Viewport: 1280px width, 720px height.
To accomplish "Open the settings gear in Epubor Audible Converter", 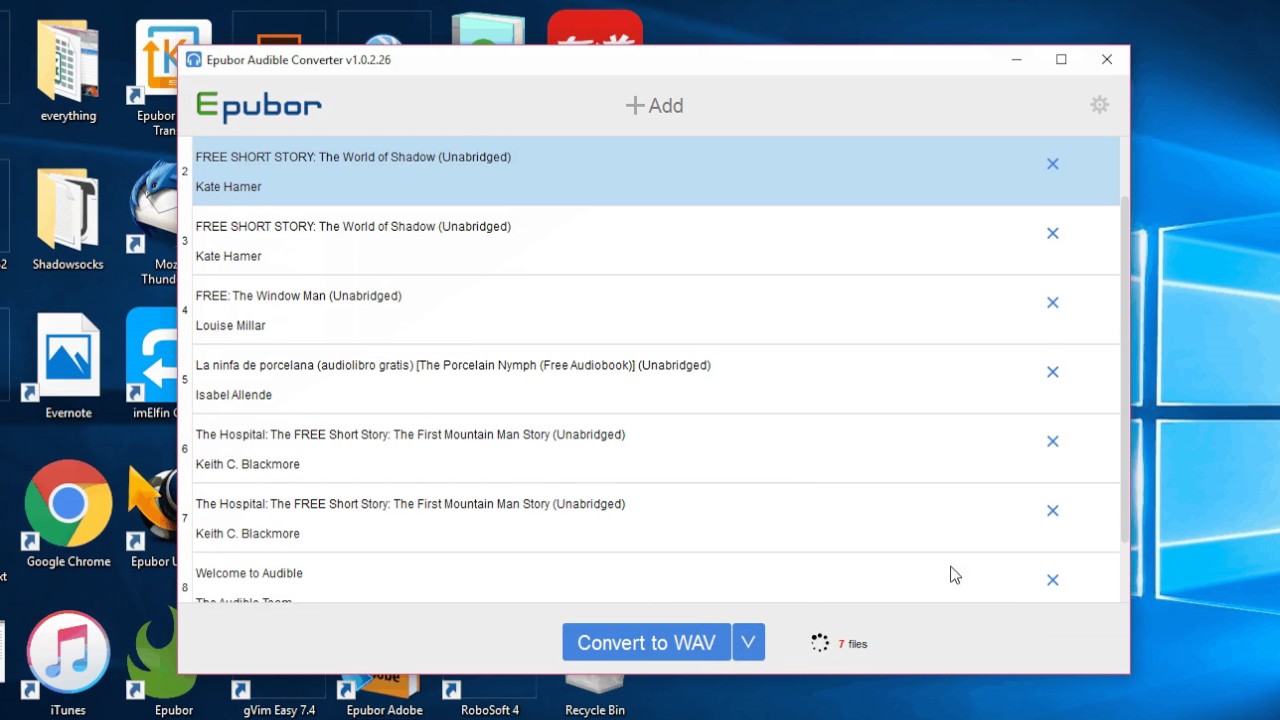I will point(1099,105).
